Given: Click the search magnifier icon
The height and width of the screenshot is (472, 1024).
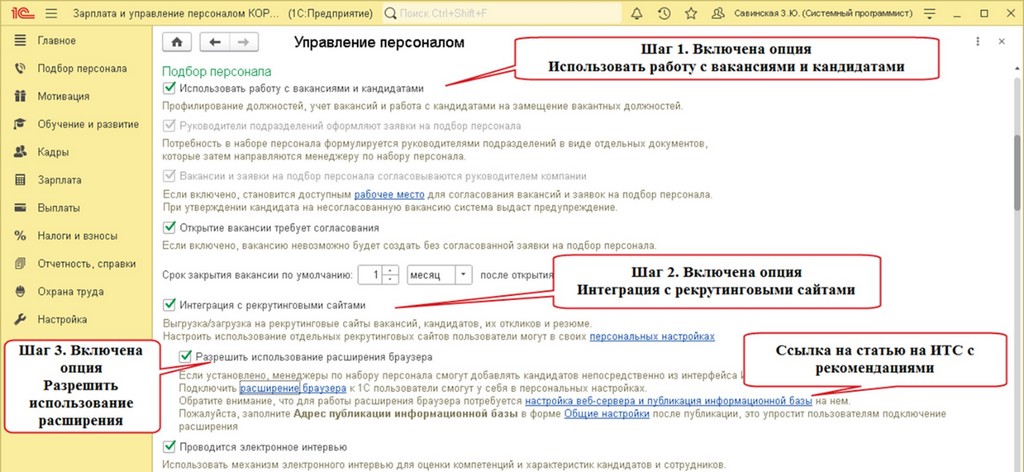Looking at the screenshot, I should point(390,14).
